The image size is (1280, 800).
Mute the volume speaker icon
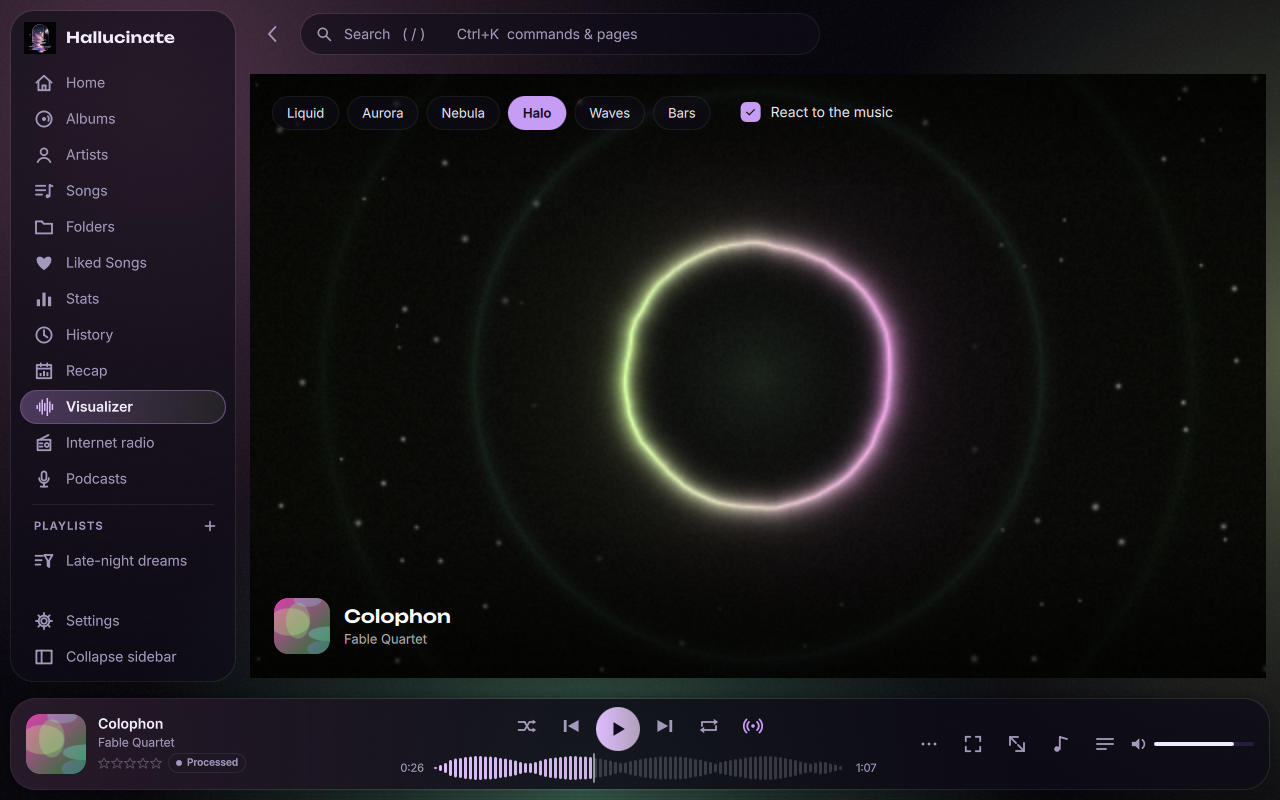point(1138,744)
